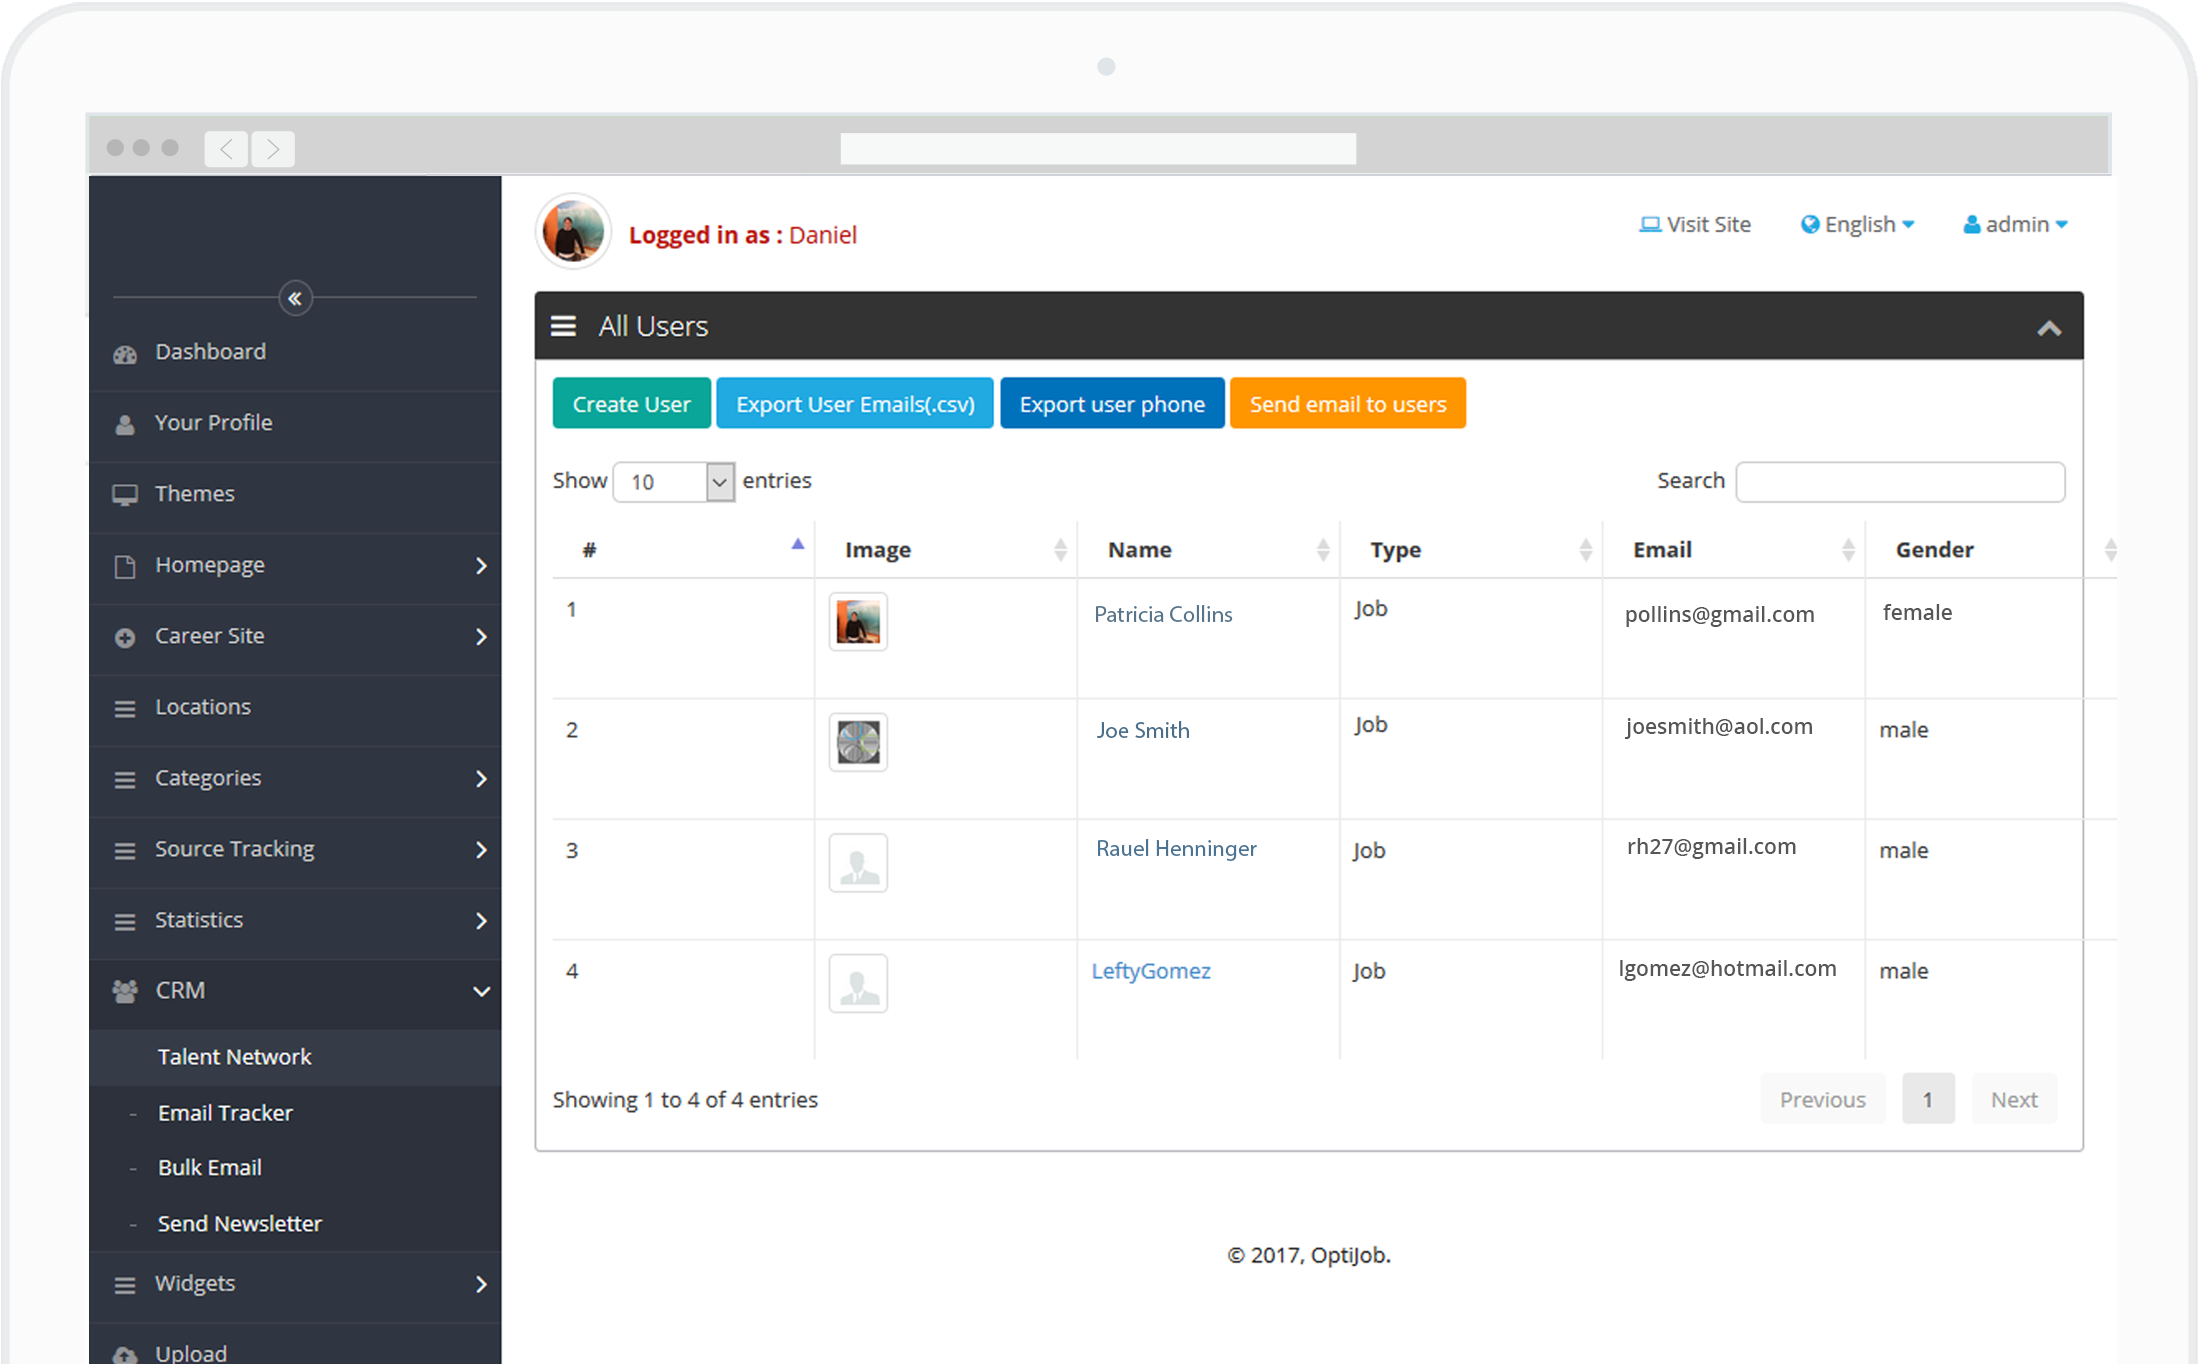The width and height of the screenshot is (2198, 1364).
Task: Sort the table by Image column arrows
Action: [1060, 549]
